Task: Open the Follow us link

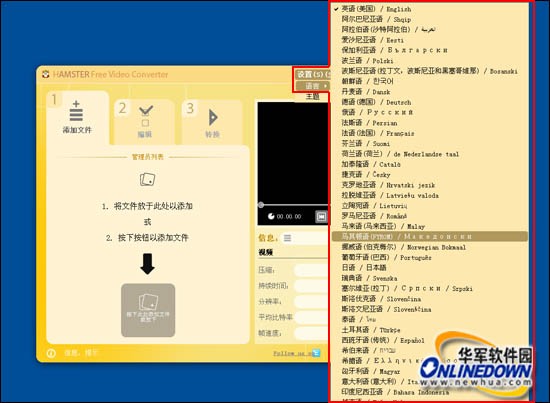Action: tap(292, 353)
